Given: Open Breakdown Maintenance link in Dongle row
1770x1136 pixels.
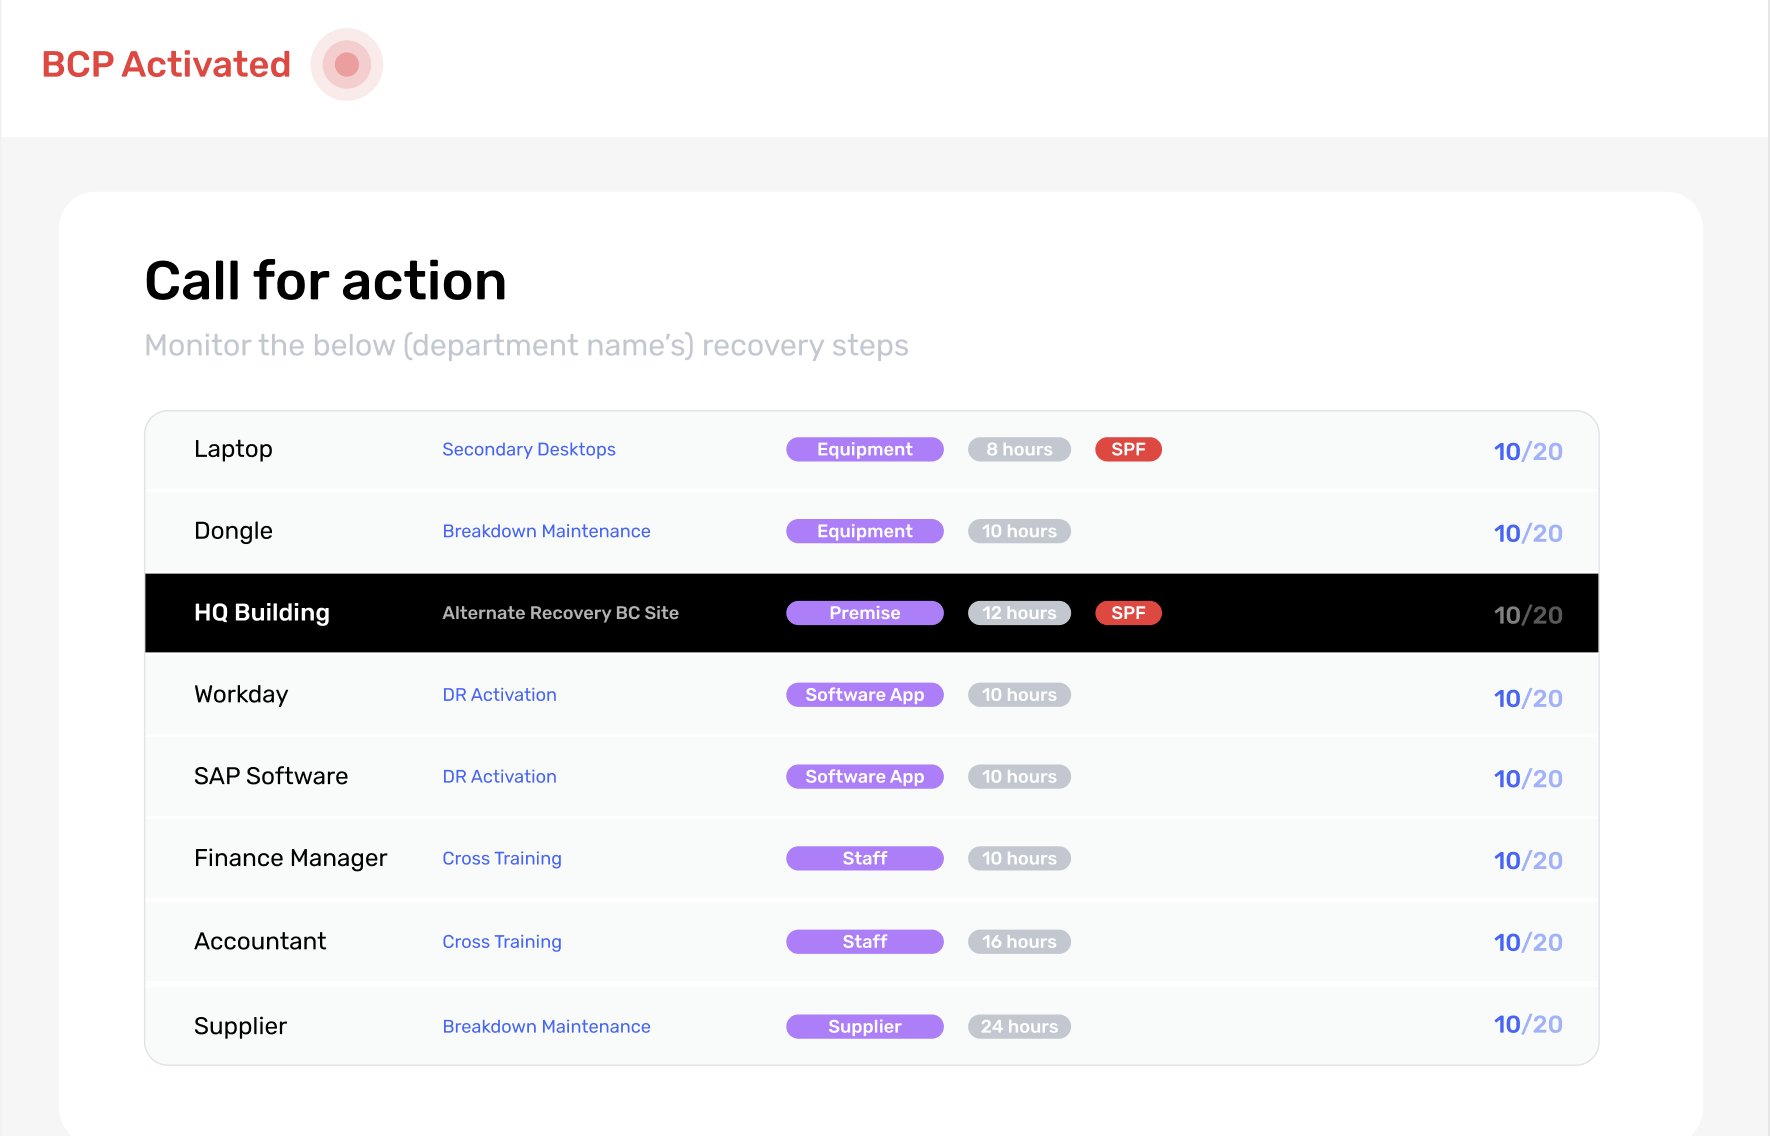Looking at the screenshot, I should click(546, 532).
